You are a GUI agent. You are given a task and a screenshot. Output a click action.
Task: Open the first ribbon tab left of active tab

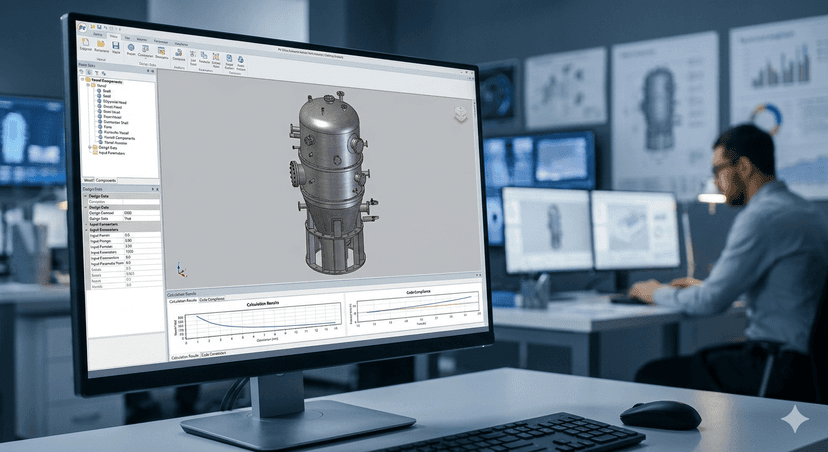click(98, 34)
